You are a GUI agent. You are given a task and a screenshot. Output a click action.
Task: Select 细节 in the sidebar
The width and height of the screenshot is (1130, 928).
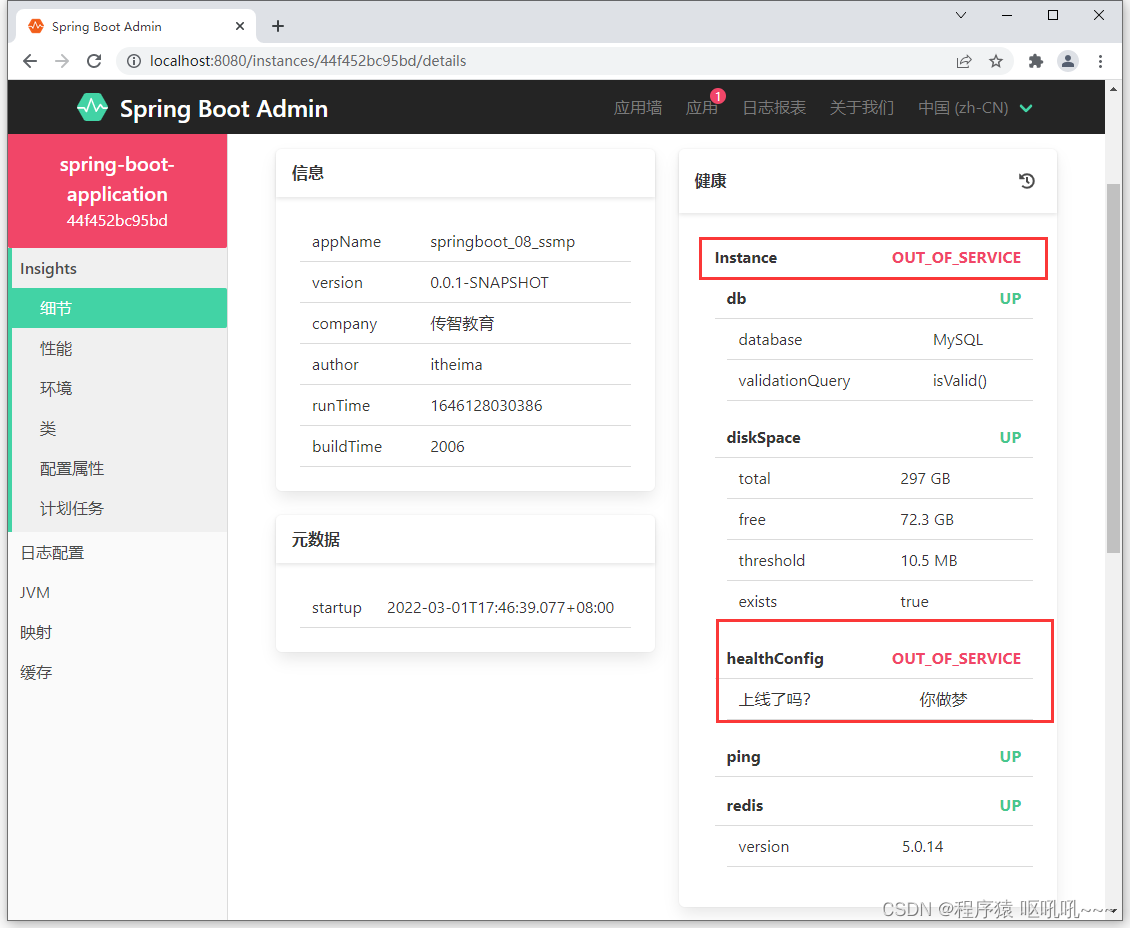tap(119, 308)
